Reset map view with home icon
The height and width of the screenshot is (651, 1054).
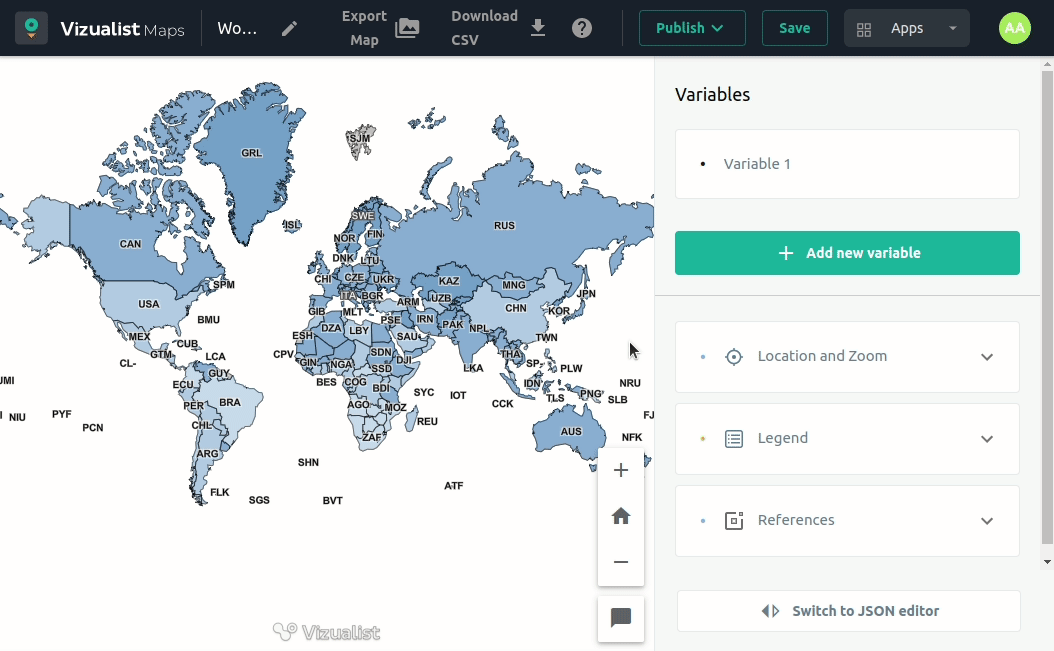tap(621, 516)
